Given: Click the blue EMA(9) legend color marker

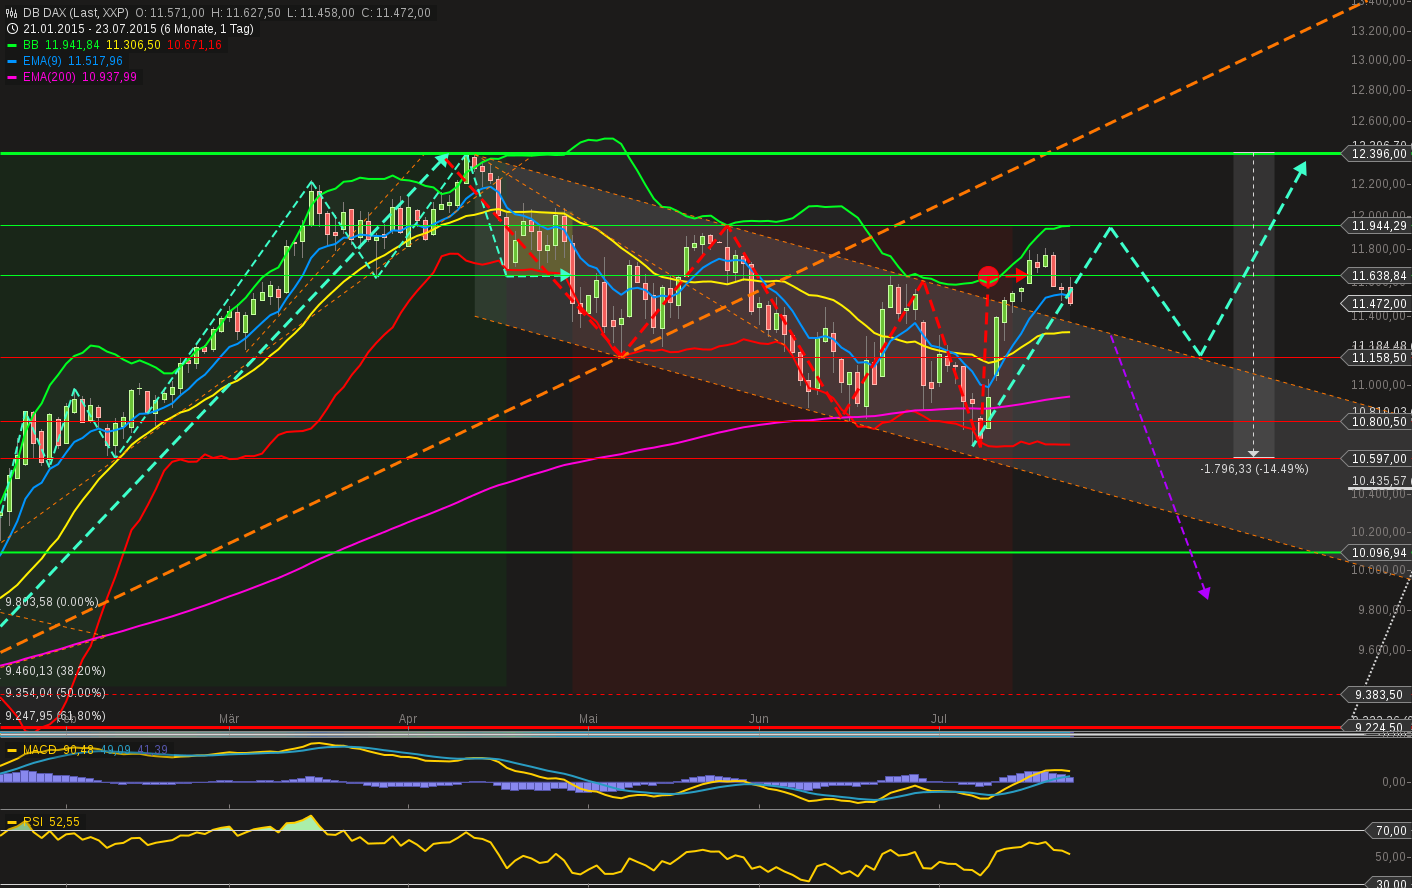Looking at the screenshot, I should 12,61.
